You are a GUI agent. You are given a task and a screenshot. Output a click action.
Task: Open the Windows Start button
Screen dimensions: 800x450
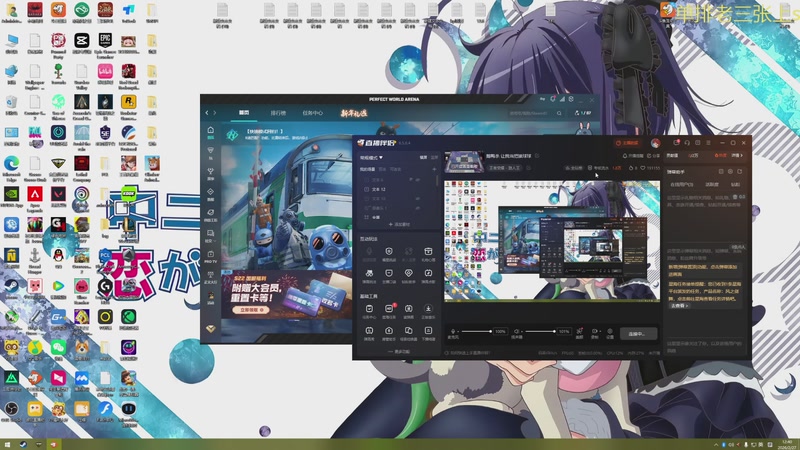(7, 444)
